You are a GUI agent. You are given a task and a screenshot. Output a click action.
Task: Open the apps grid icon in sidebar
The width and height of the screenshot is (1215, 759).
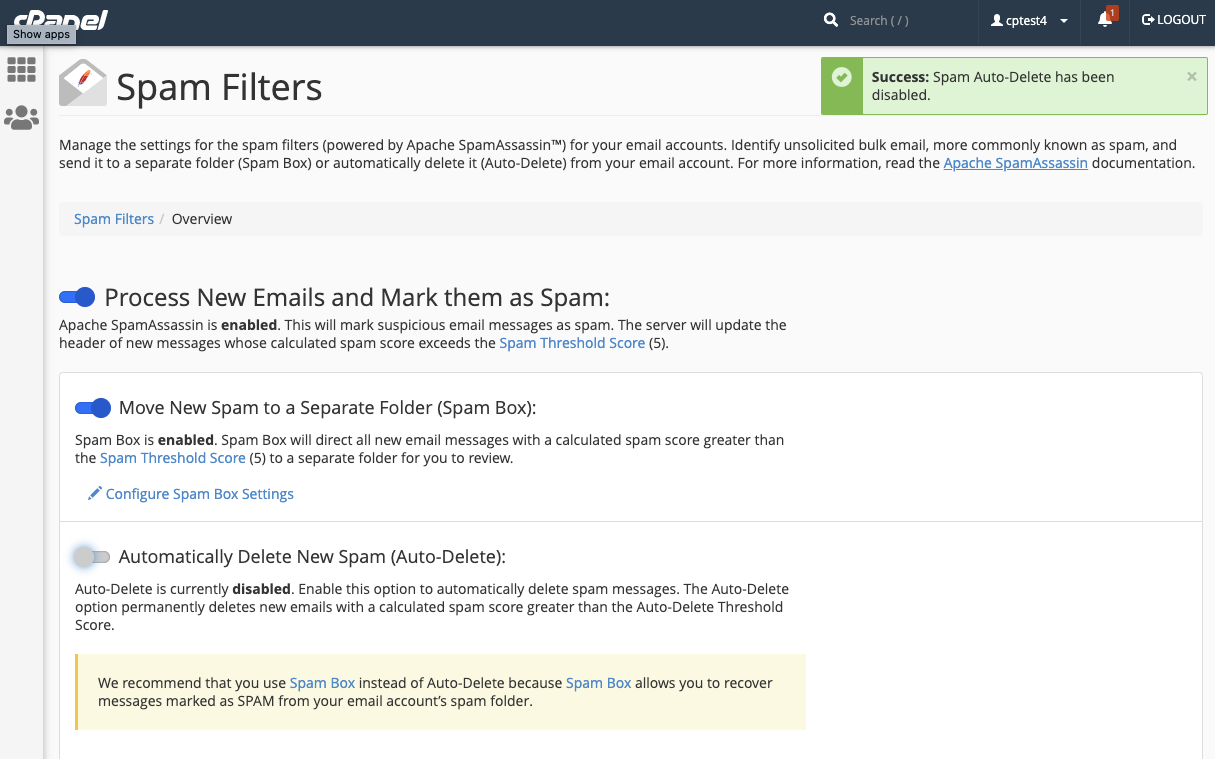tap(21, 69)
